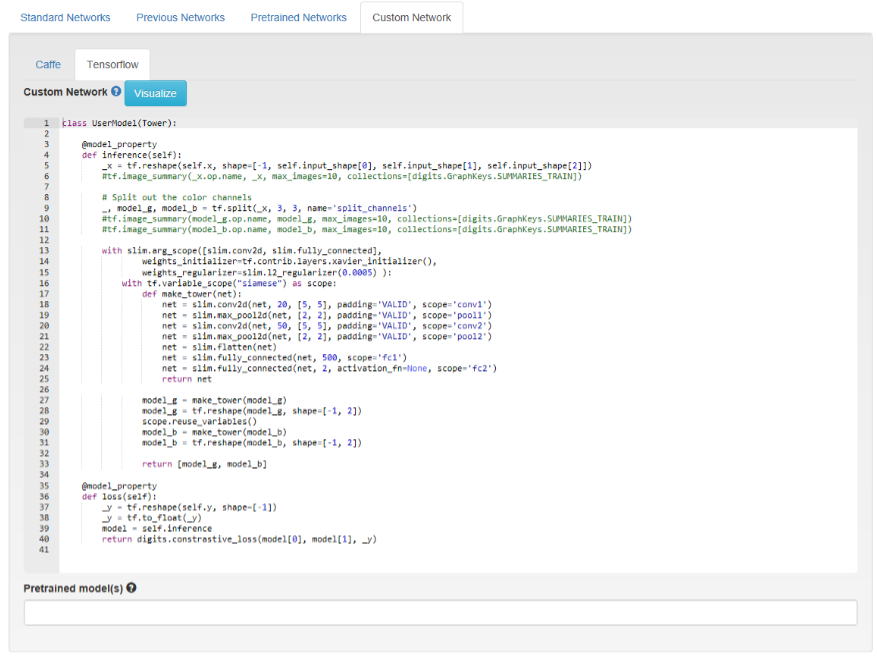The width and height of the screenshot is (877, 657).
Task: Click line number 1 in the editor gutter
Action: (46, 123)
